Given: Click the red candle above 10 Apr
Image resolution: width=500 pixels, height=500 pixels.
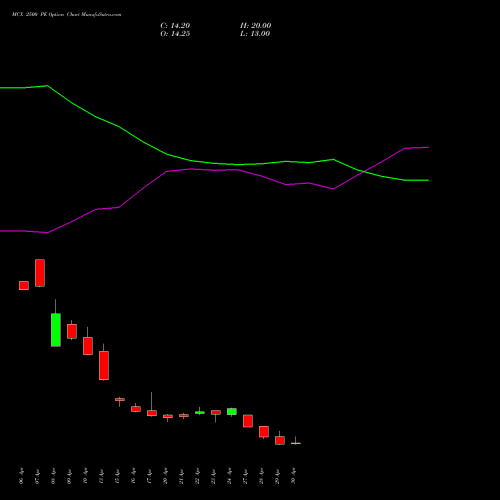Looking at the screenshot, I should tap(88, 346).
